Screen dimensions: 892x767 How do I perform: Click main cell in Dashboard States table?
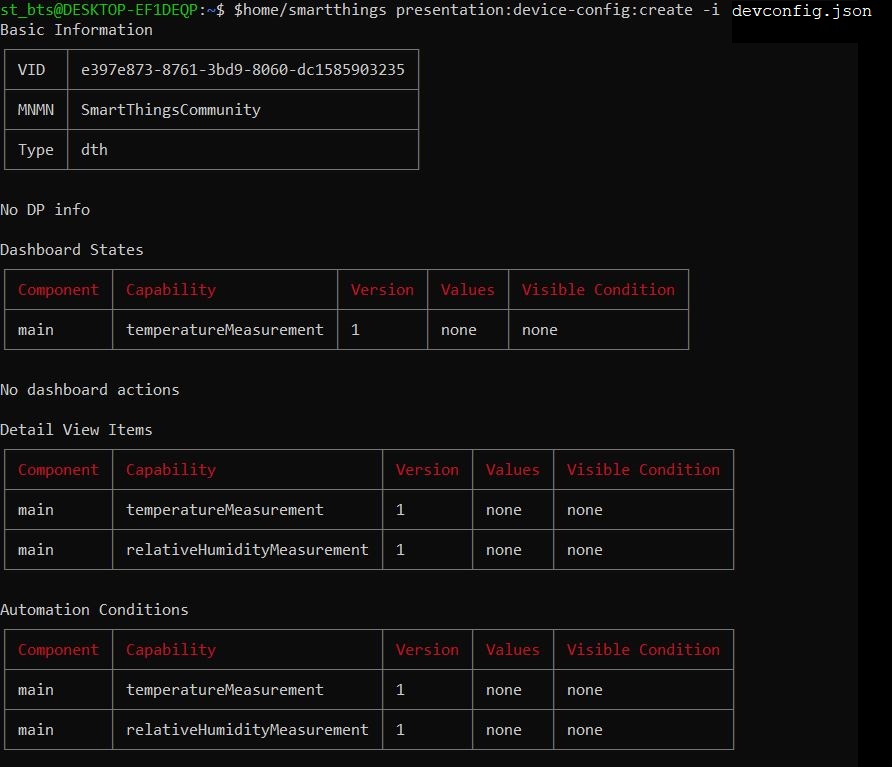[36, 329]
